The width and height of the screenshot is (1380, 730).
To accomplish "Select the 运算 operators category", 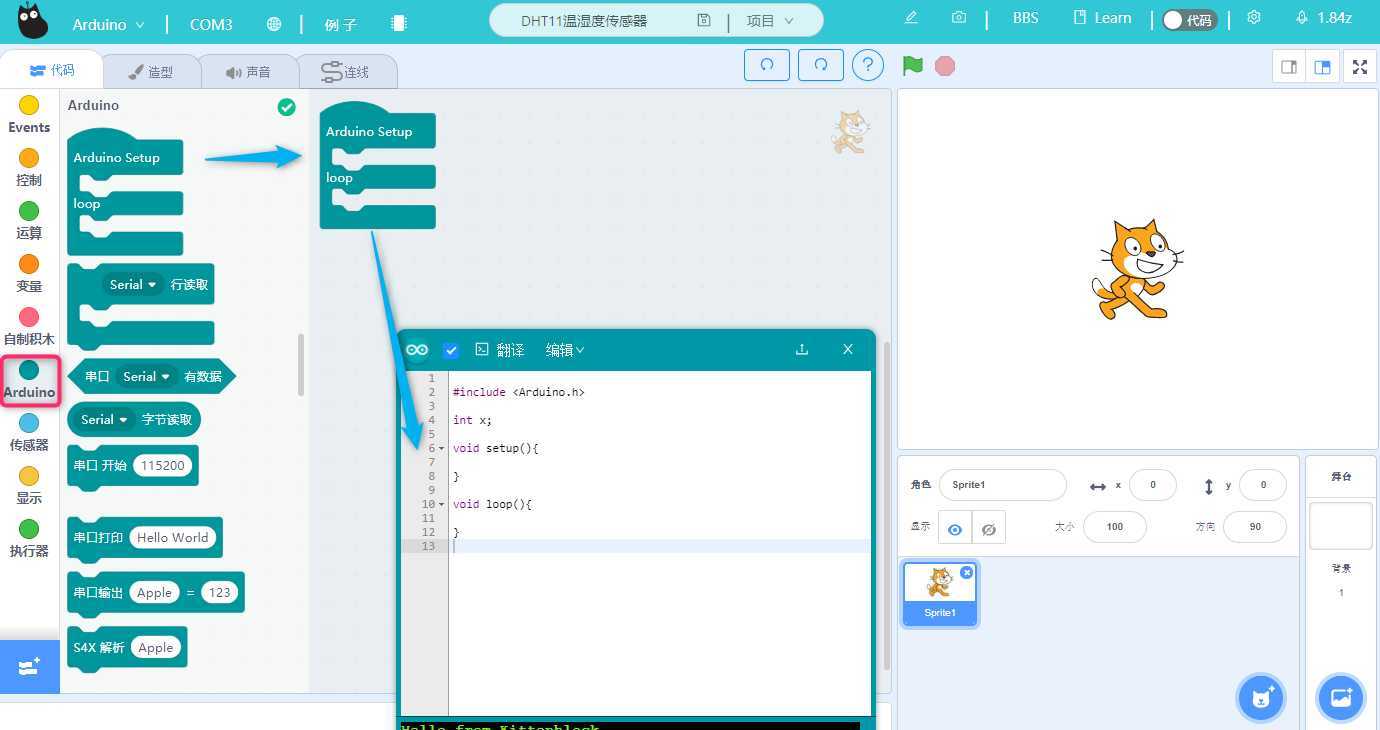I will click(x=29, y=220).
